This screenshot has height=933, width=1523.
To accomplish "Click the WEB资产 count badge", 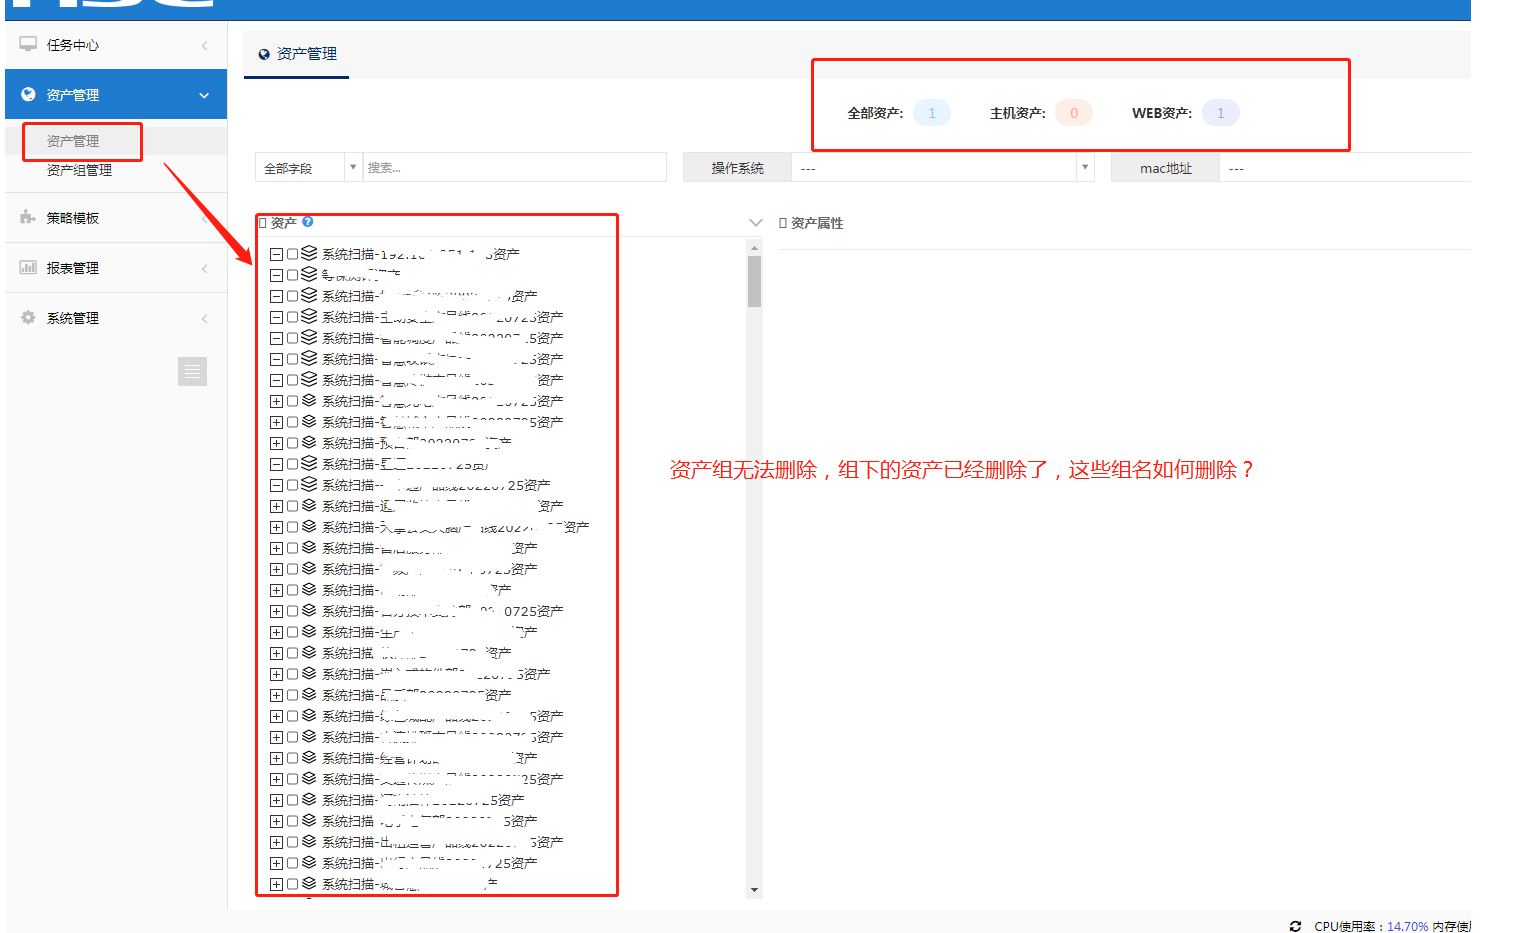I will [1220, 113].
